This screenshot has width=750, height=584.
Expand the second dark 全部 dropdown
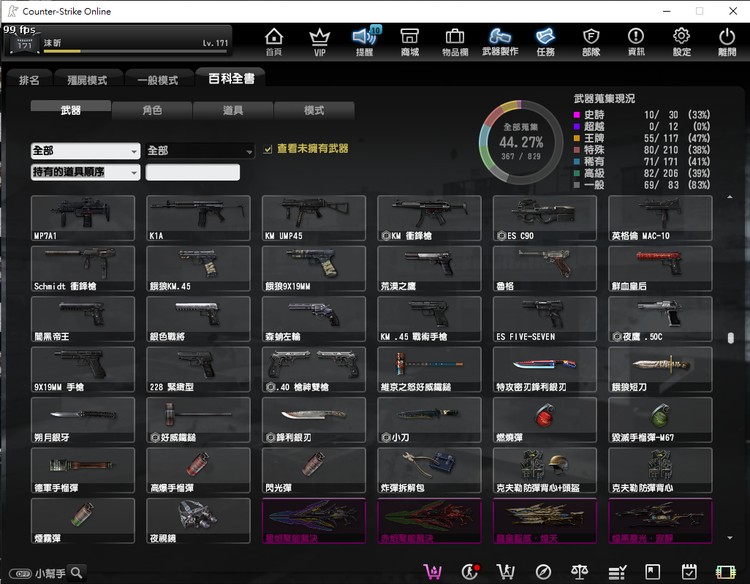pos(200,151)
